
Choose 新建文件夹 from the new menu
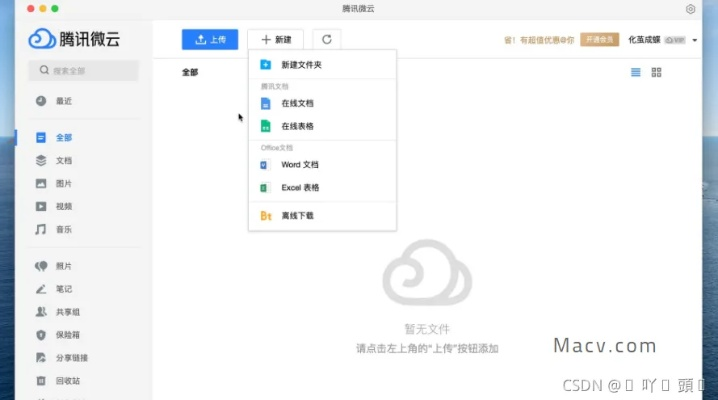point(322,65)
